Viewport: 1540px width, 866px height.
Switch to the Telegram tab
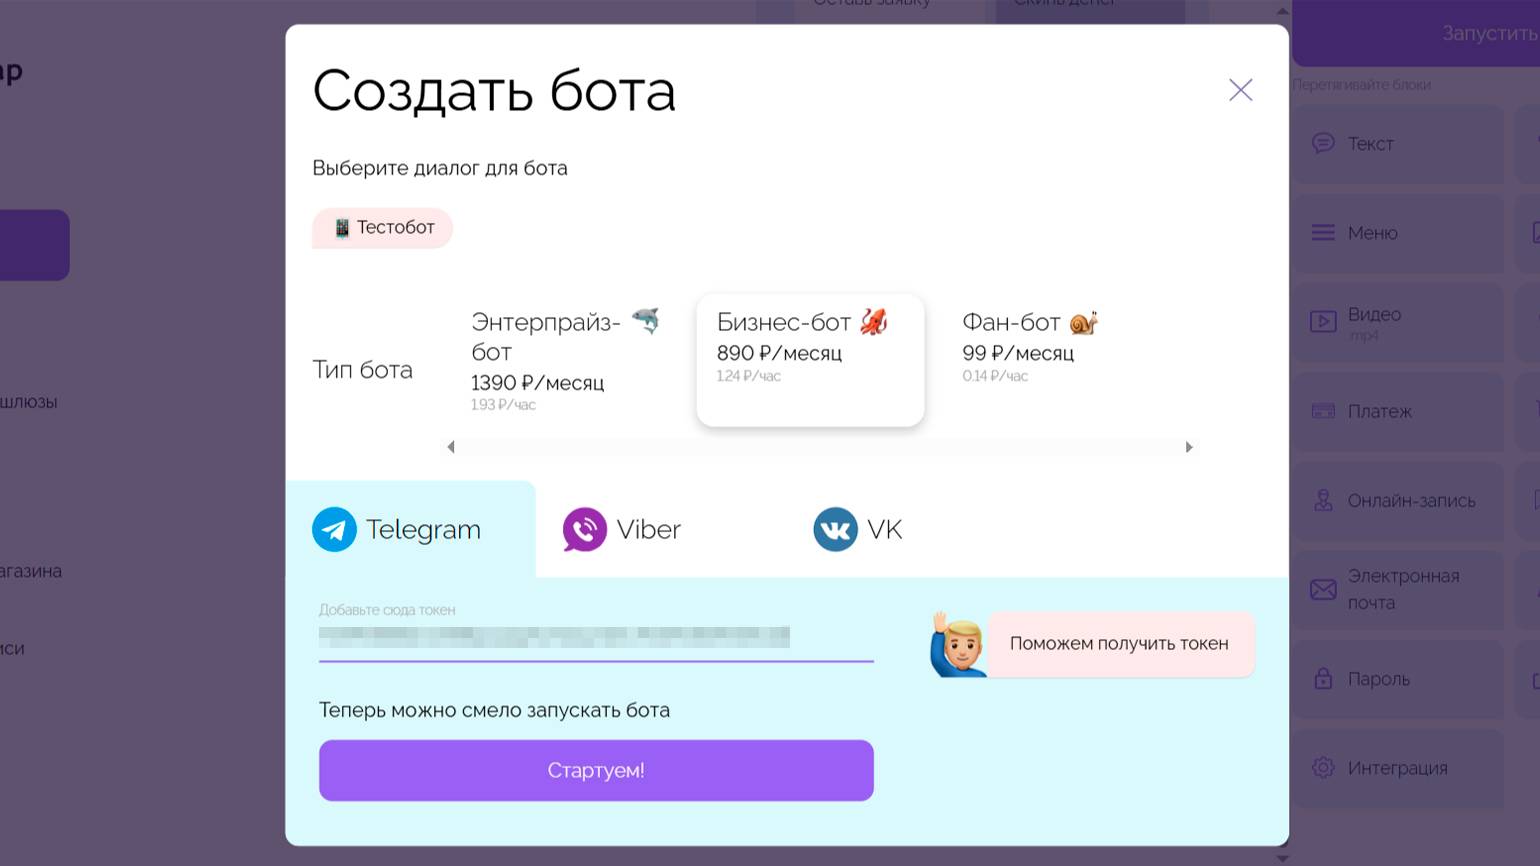coord(410,529)
